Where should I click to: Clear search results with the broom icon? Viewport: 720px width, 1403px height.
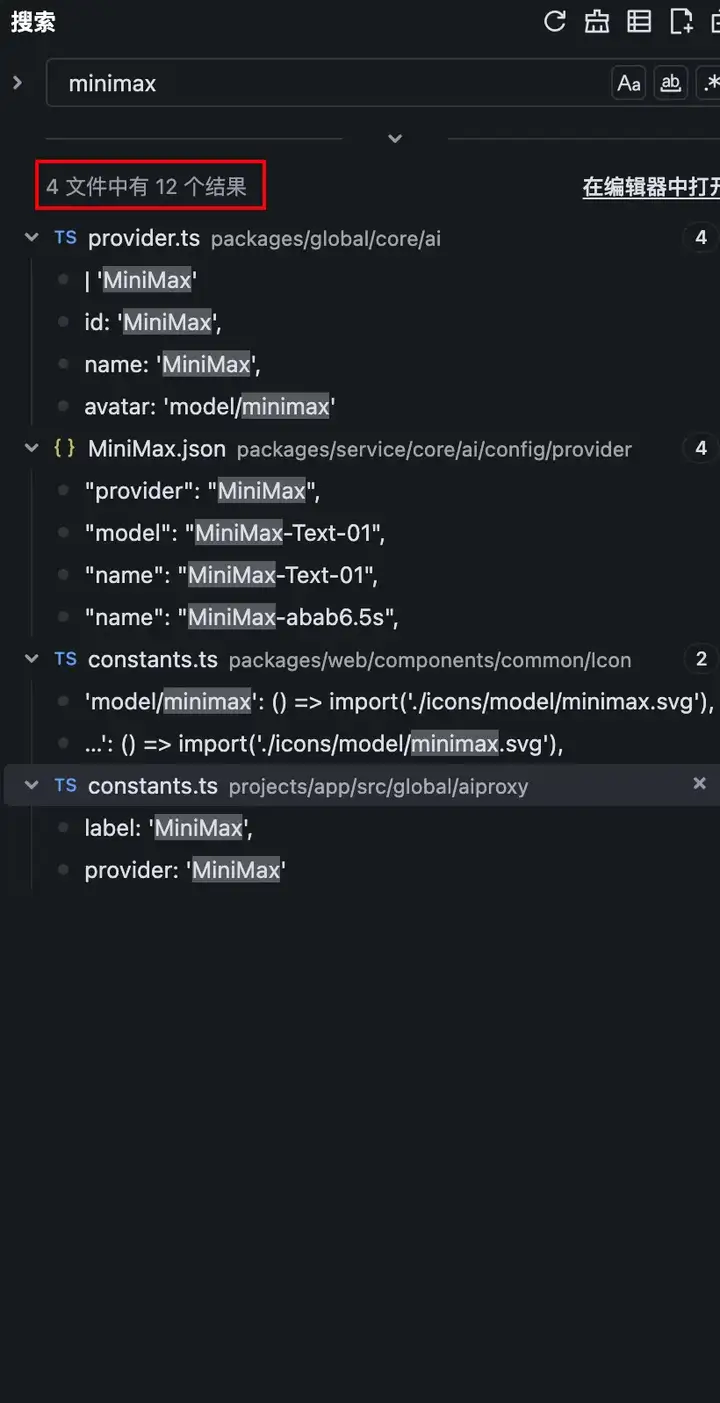(x=597, y=21)
